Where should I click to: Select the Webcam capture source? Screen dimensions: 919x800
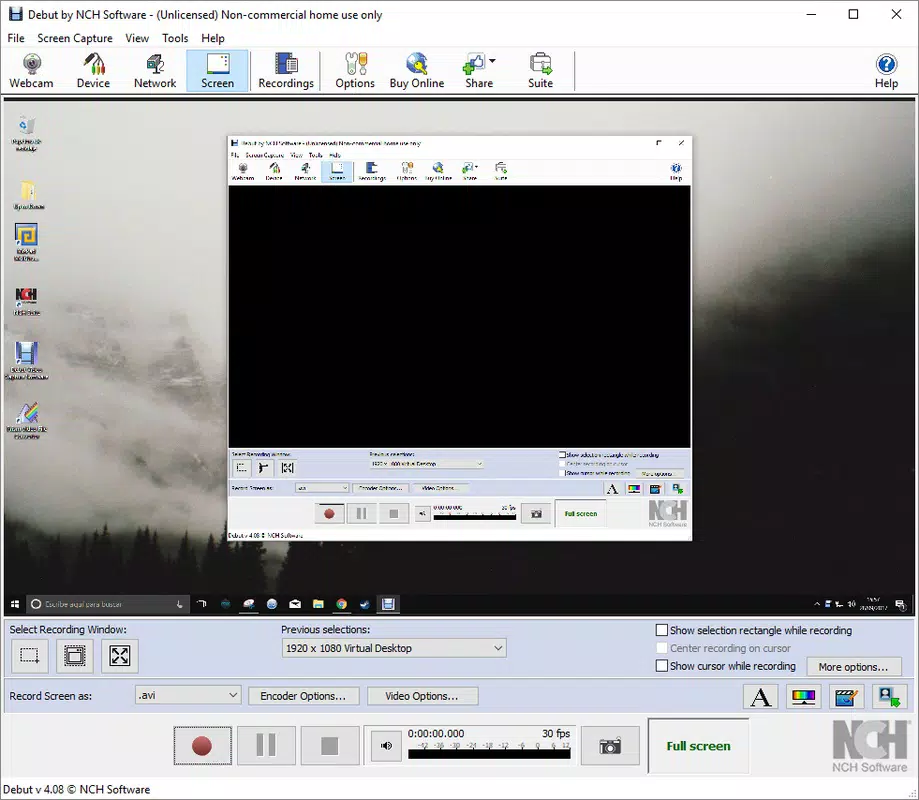click(x=31, y=71)
